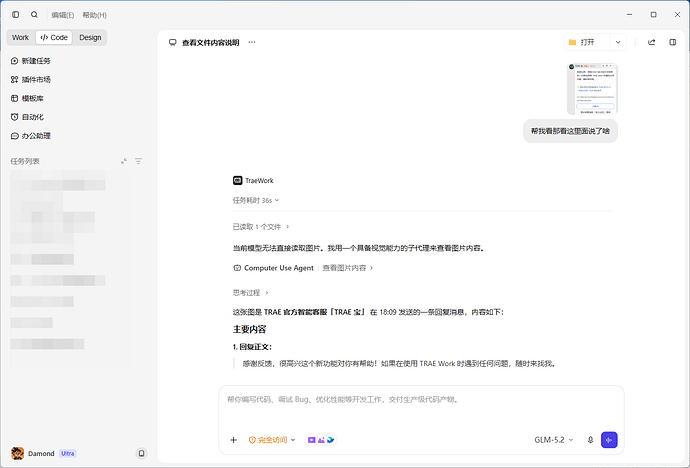Click the 办公助理 chat icon

pyautogui.click(x=15, y=136)
